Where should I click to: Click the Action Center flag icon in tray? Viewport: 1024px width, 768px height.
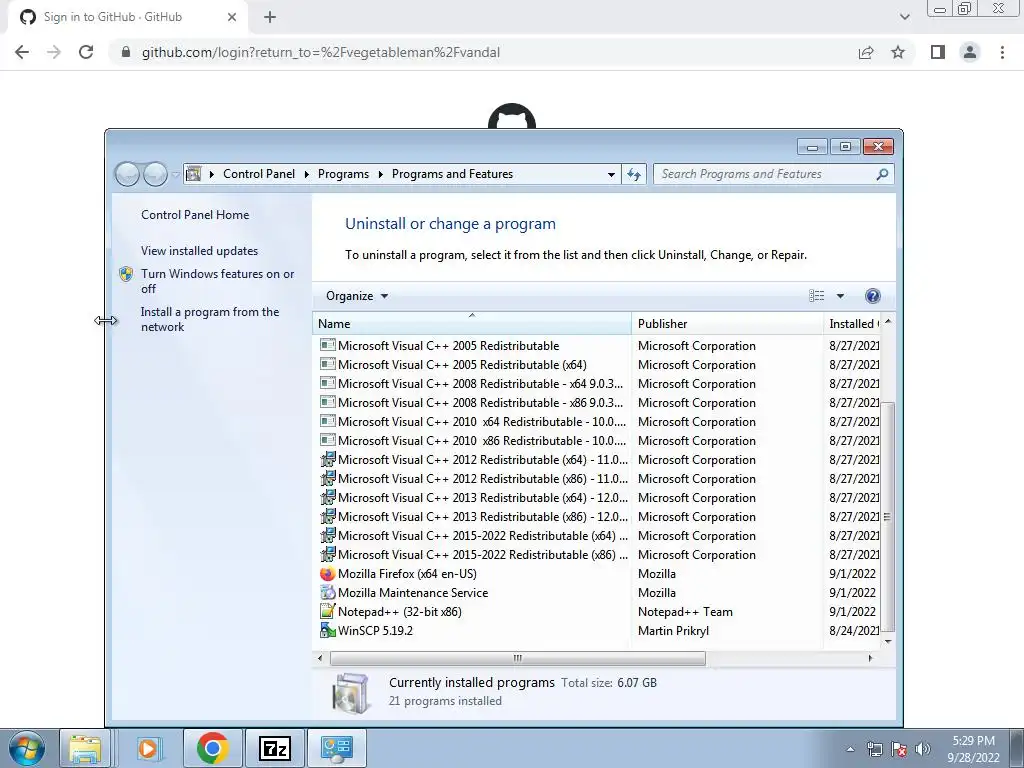[899, 749]
